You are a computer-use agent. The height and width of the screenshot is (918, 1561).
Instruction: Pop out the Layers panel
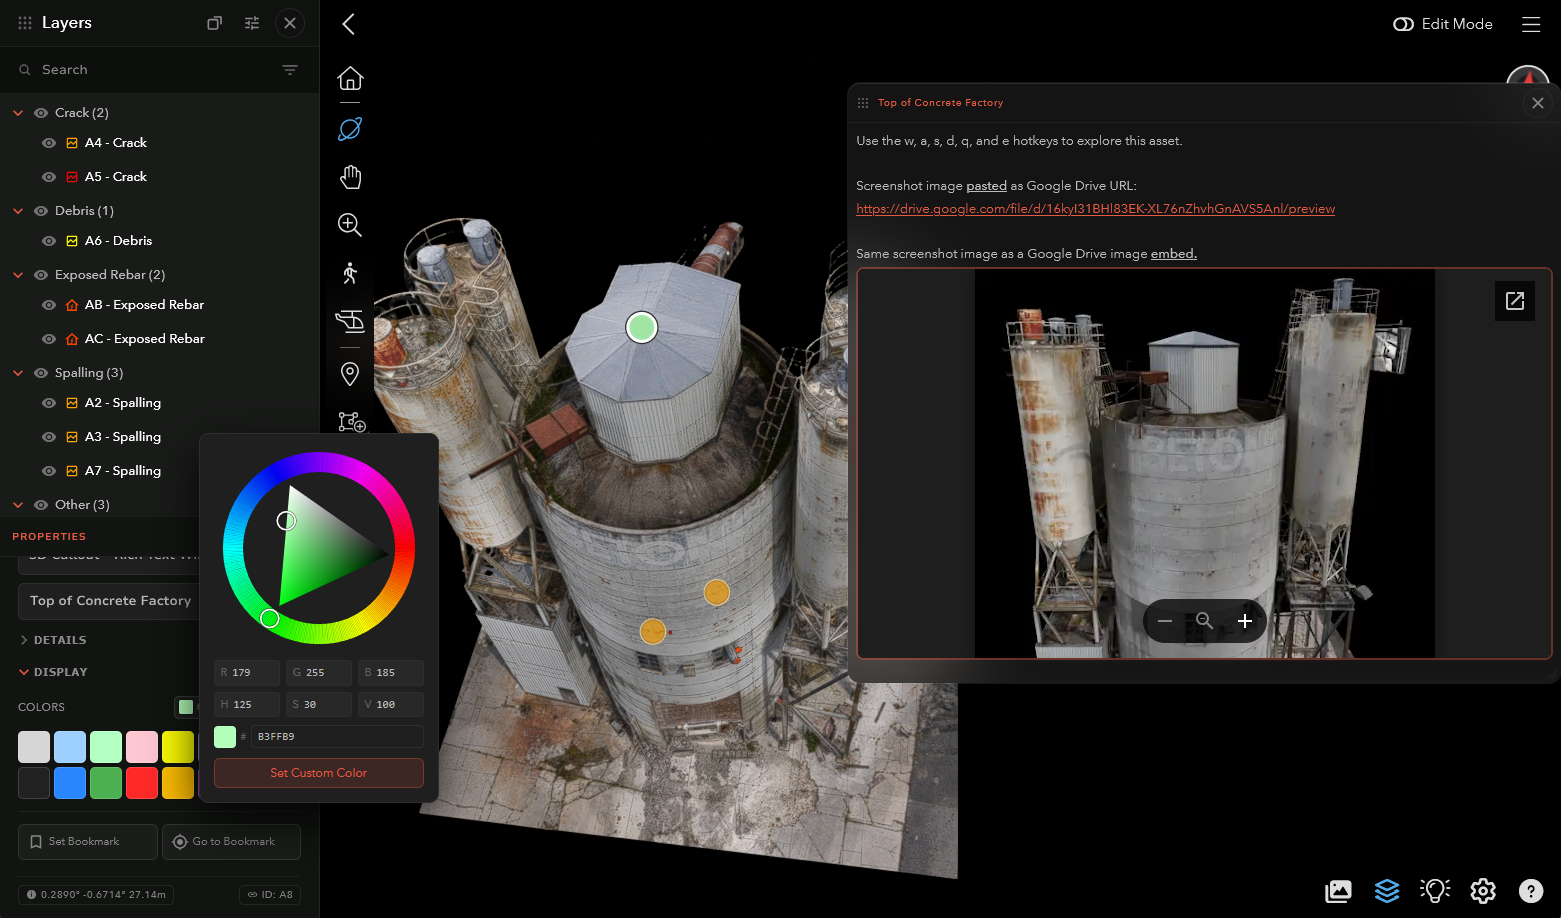(x=214, y=23)
